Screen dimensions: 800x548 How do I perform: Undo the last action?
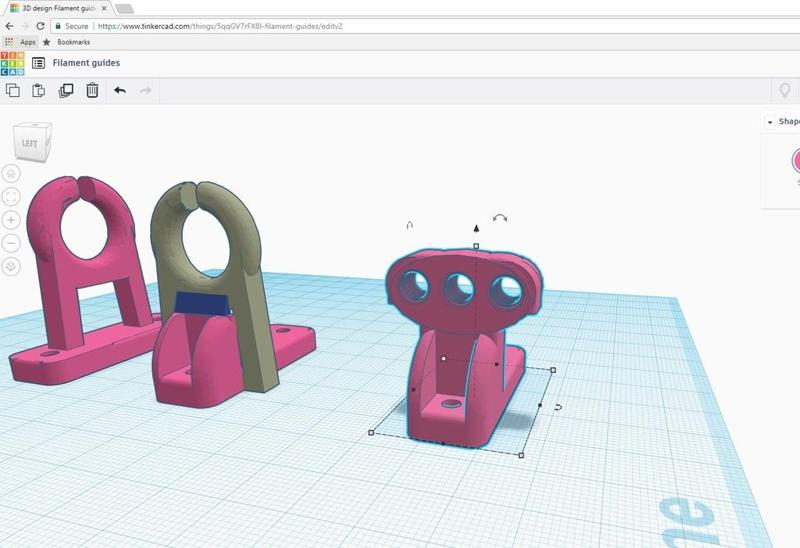(120, 90)
